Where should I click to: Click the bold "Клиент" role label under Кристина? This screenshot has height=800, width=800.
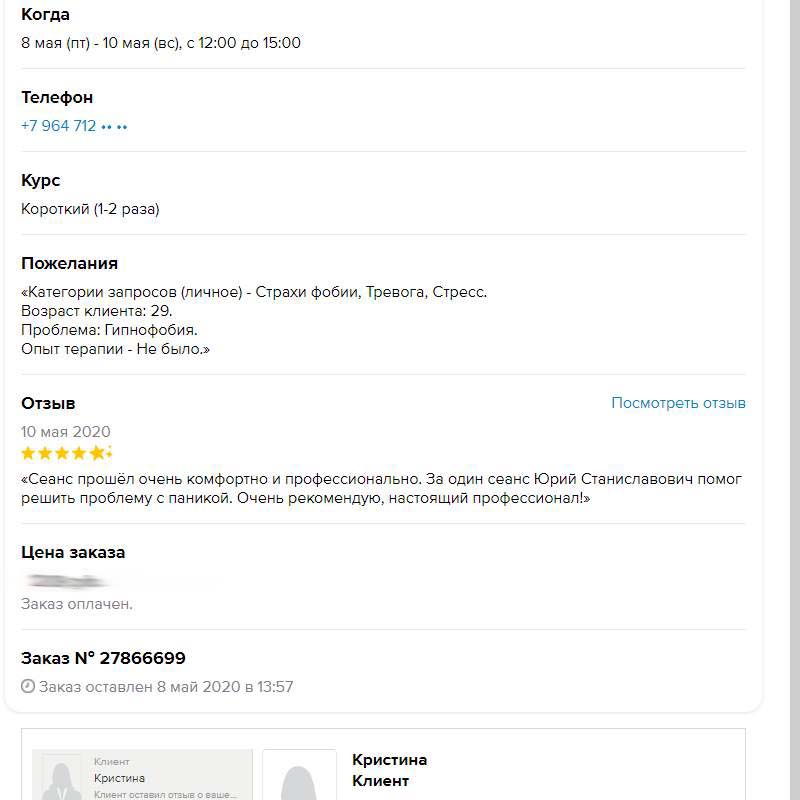click(381, 781)
